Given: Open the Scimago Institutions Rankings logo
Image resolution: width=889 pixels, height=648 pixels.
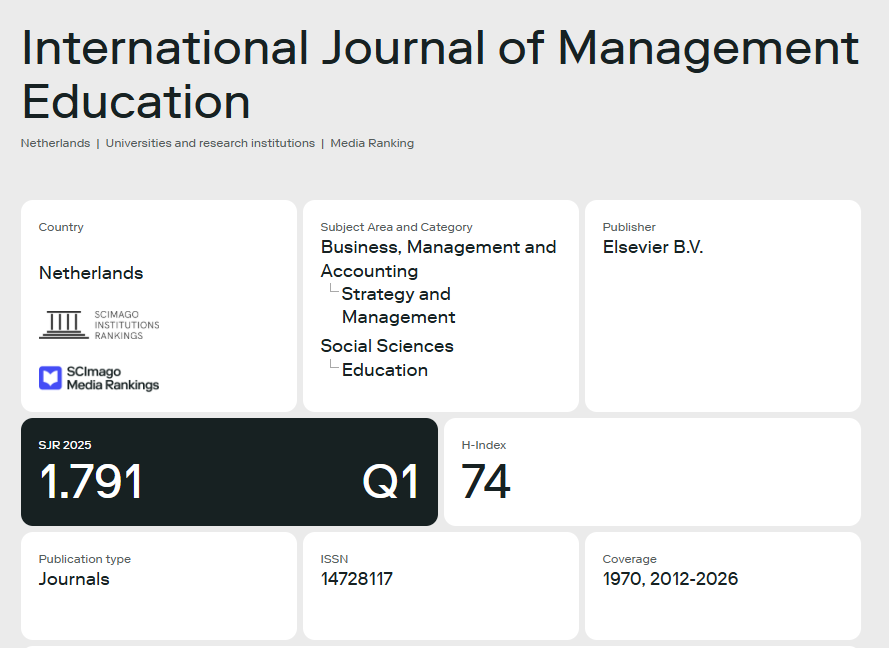Looking at the screenshot, I should click(x=99, y=325).
